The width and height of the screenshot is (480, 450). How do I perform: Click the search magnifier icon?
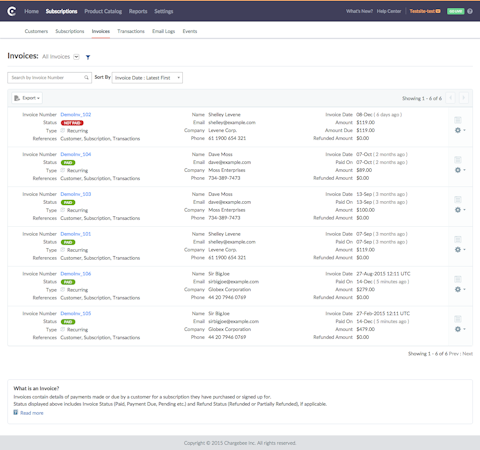86,78
